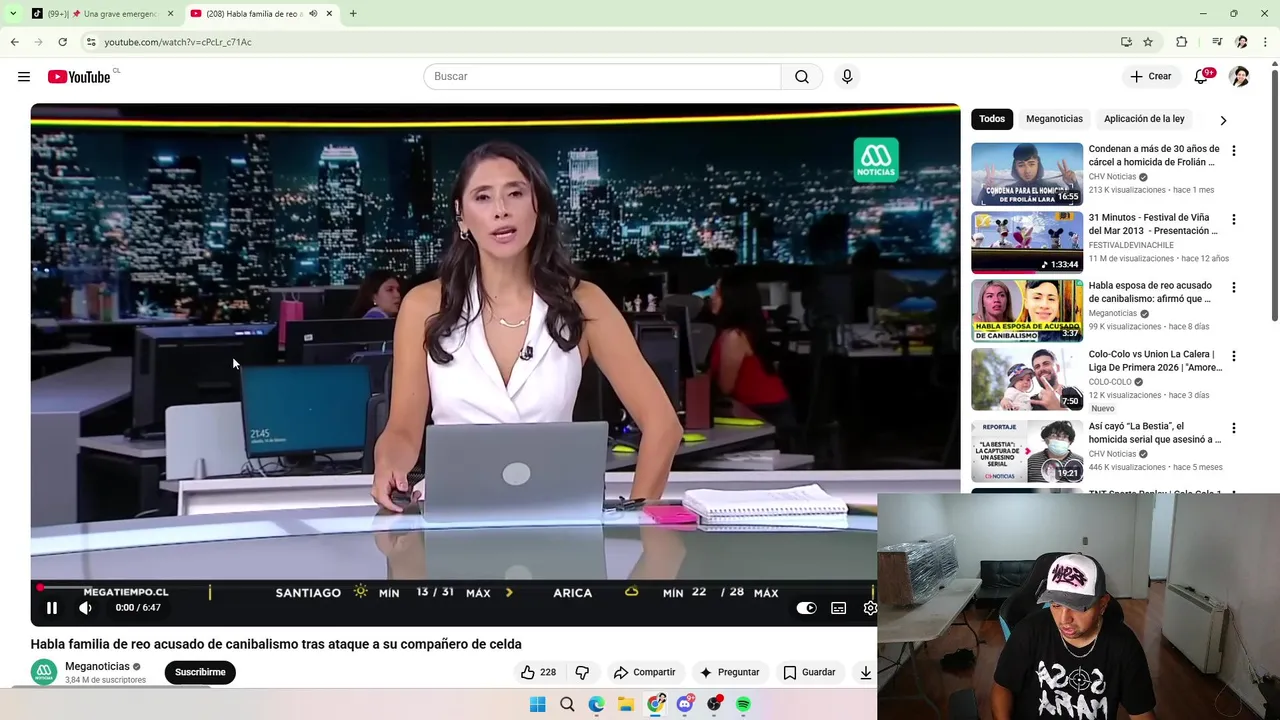Open a new browser tab
Screen dimensions: 1280x720
click(x=353, y=14)
